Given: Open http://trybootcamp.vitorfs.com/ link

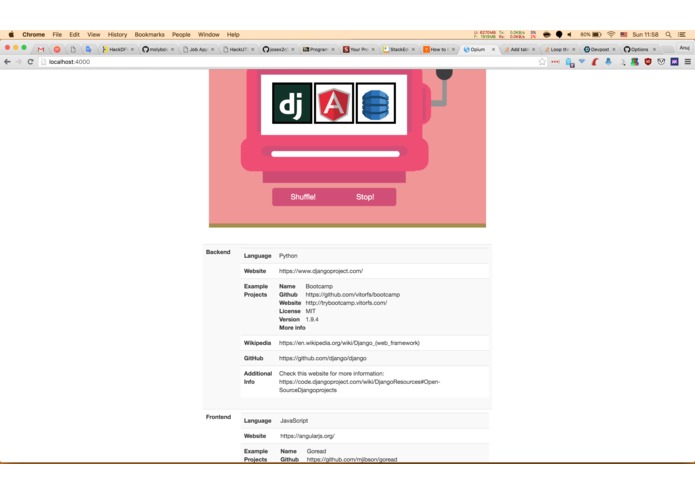Looking at the screenshot, I should [346, 303].
